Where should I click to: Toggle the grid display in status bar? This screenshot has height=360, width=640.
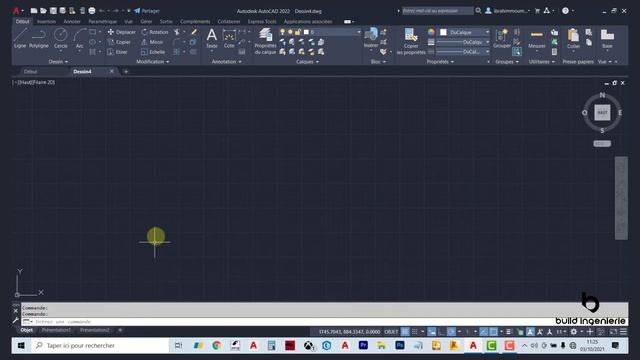click(x=405, y=332)
